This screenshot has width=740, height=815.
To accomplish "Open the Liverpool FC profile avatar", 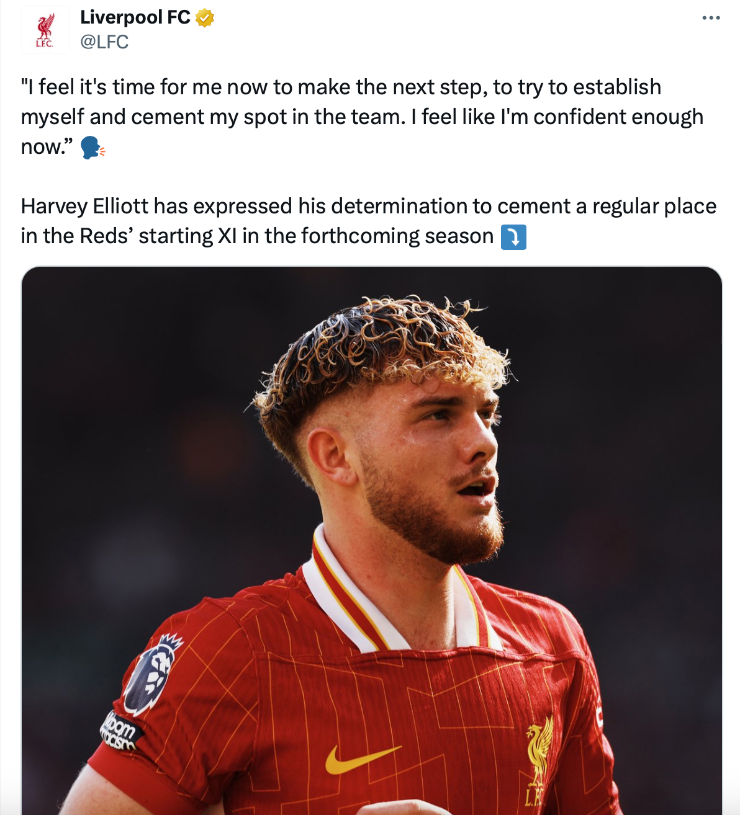I will [45, 29].
